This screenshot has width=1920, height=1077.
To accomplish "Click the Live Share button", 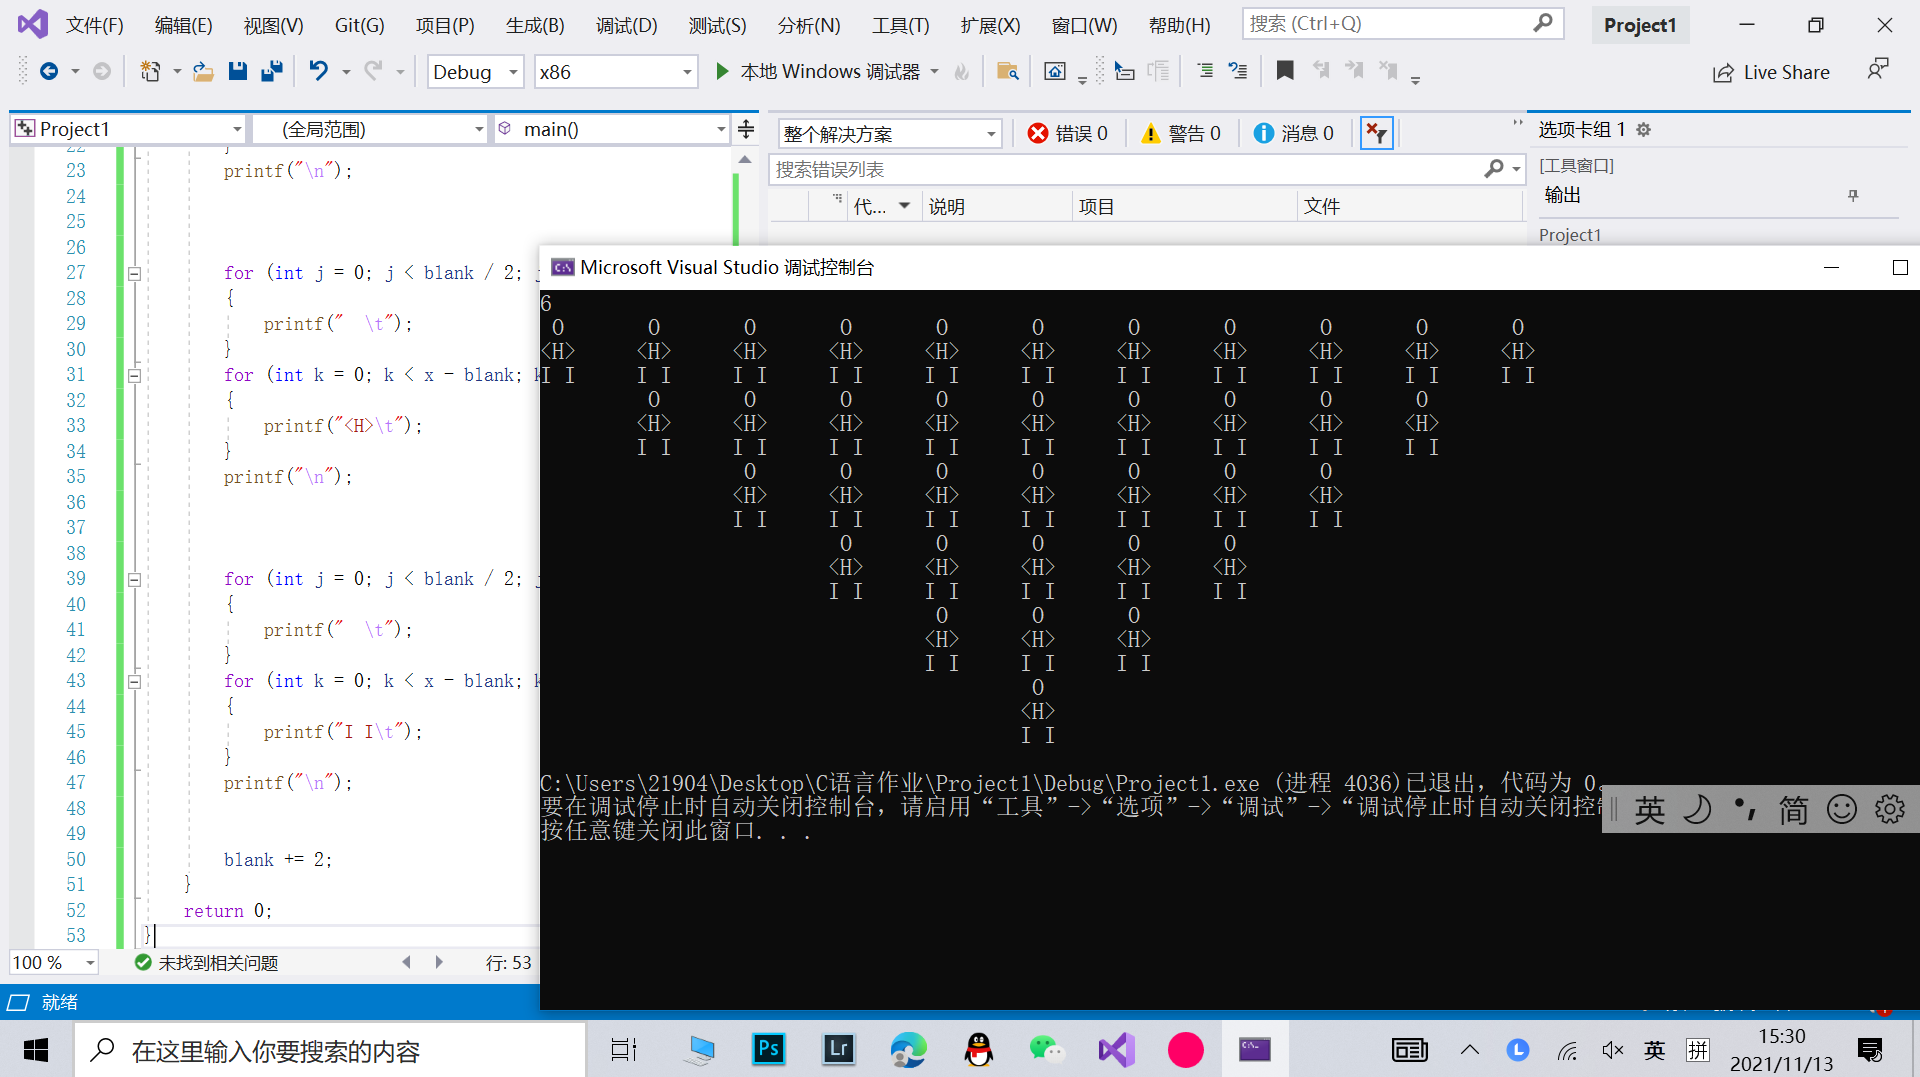I will coord(1771,72).
